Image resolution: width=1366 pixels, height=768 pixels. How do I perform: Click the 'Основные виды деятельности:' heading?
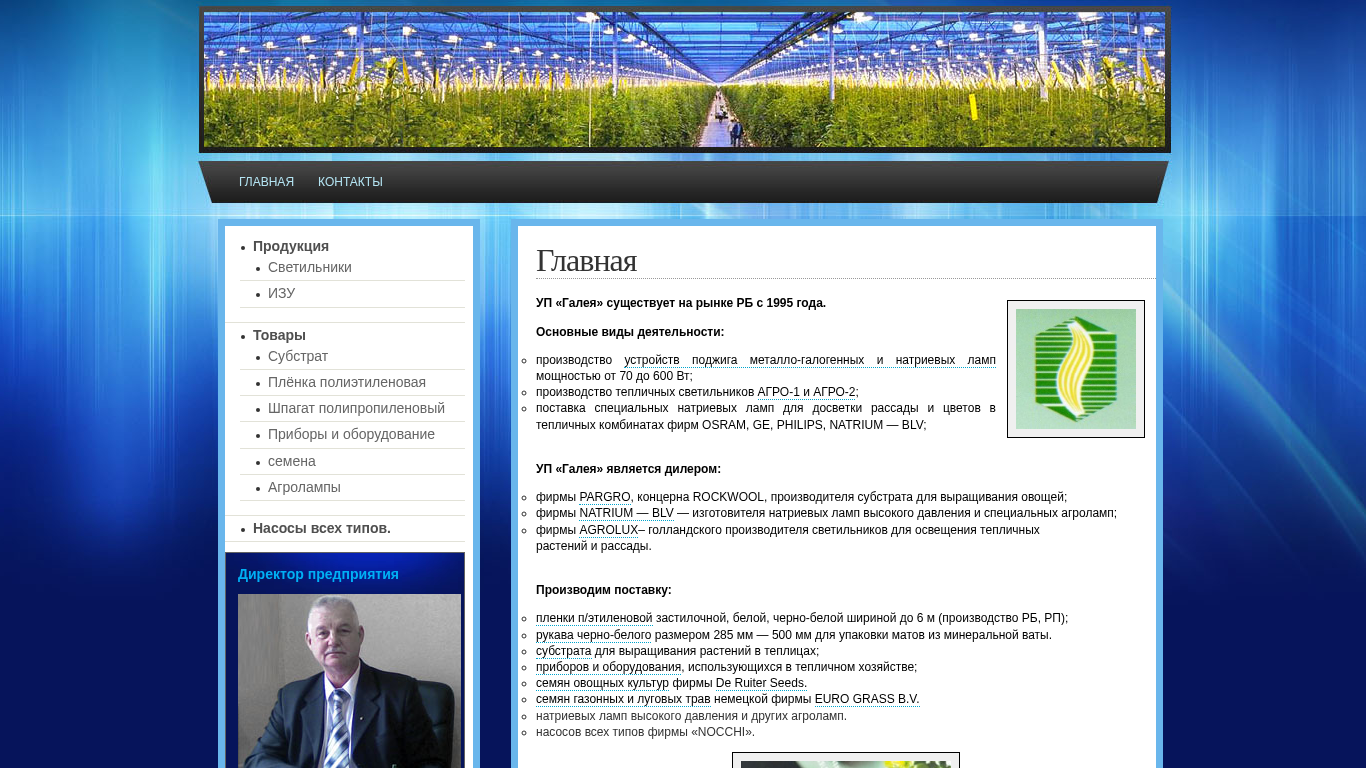(630, 332)
